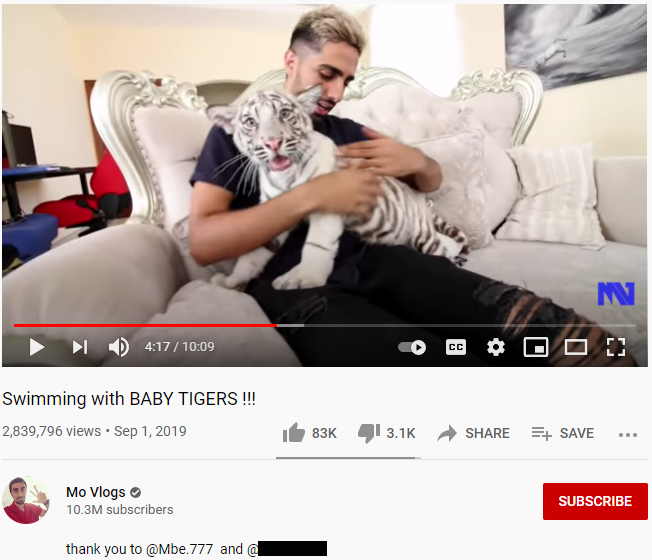Enter full screen mode
The image size is (652, 560).
click(616, 347)
